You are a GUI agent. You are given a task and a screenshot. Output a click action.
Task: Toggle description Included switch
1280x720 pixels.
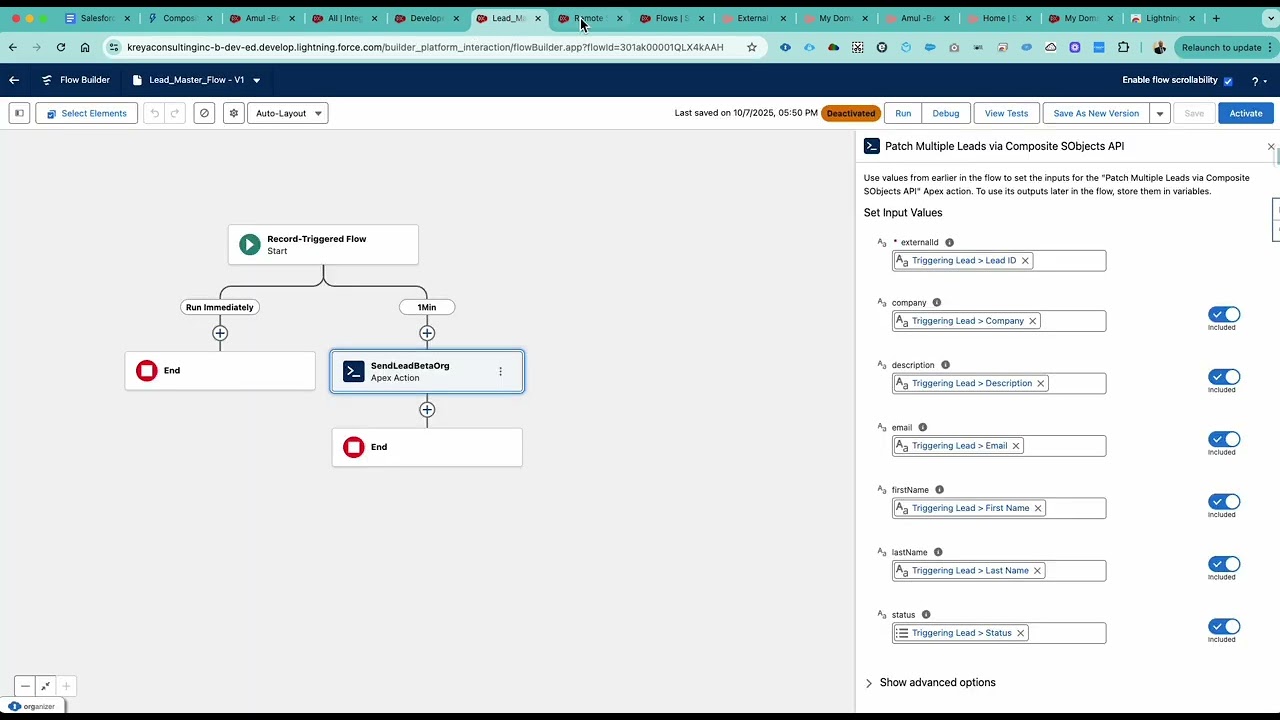coord(1224,377)
